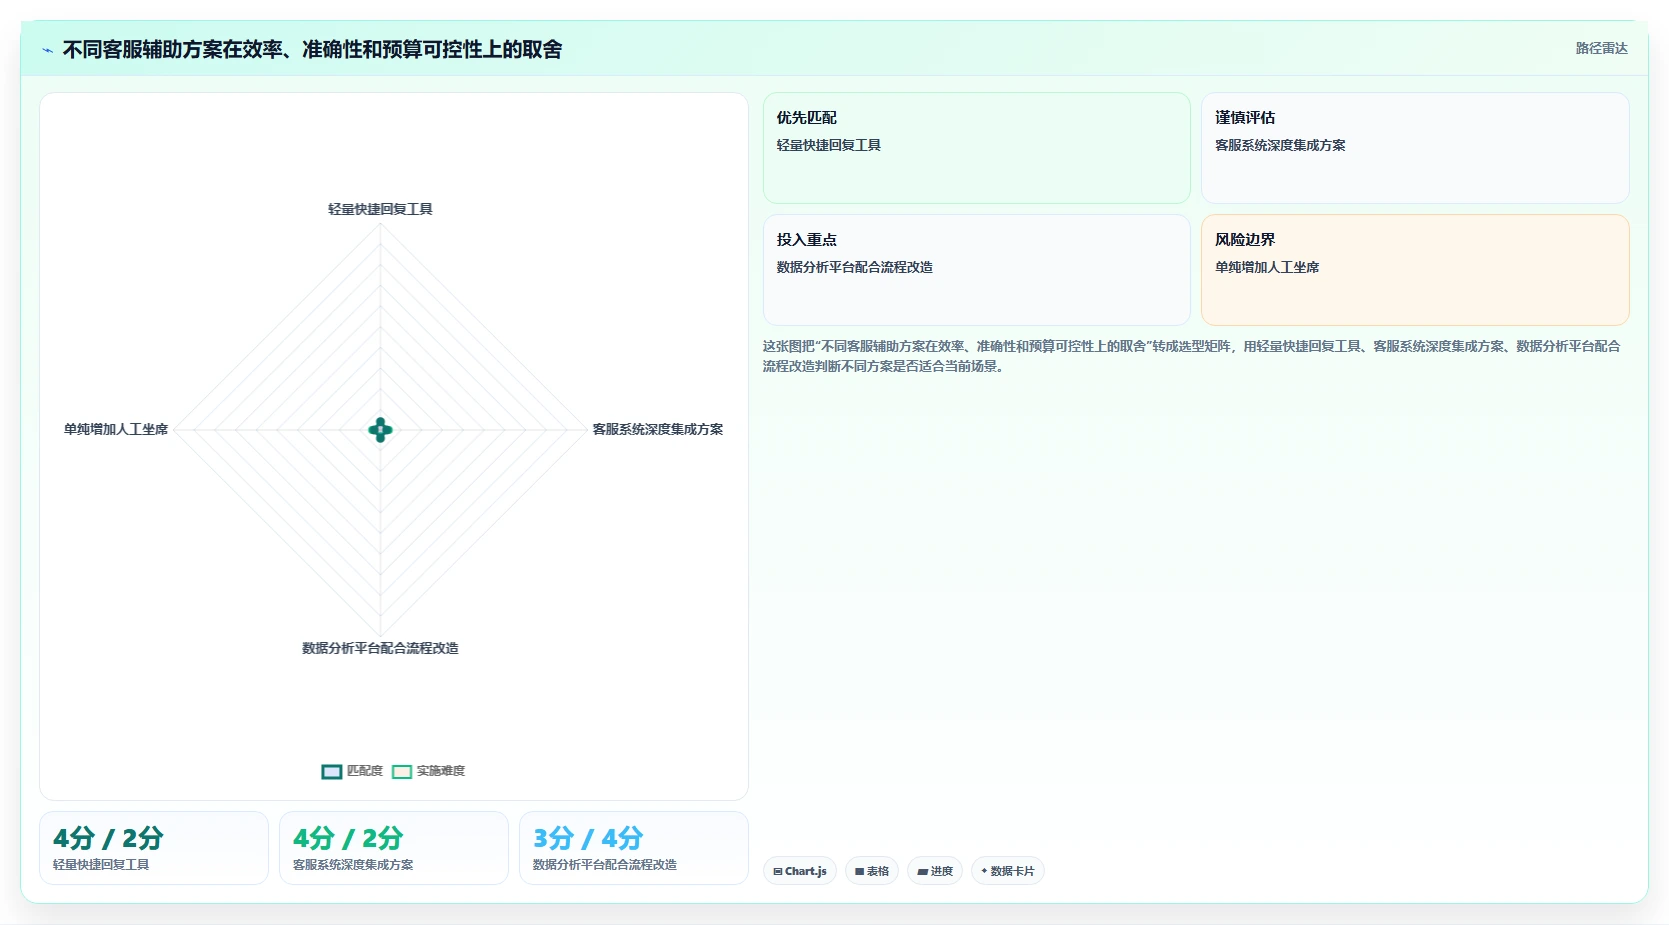1669x925 pixels.
Task: Click 单纯增加人工坐席 text in 风险边界 card
Action: coord(1267,267)
